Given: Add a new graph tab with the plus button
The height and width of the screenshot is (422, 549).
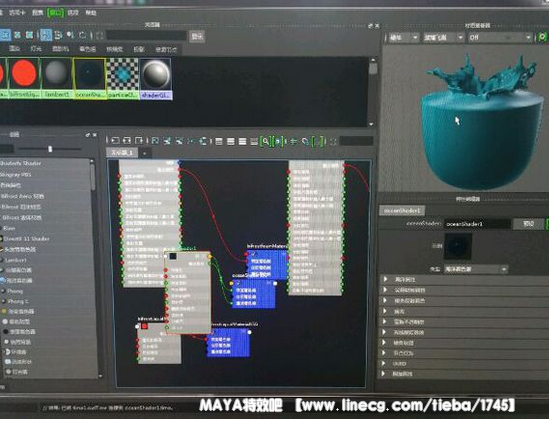Looking at the screenshot, I should tap(144, 153).
